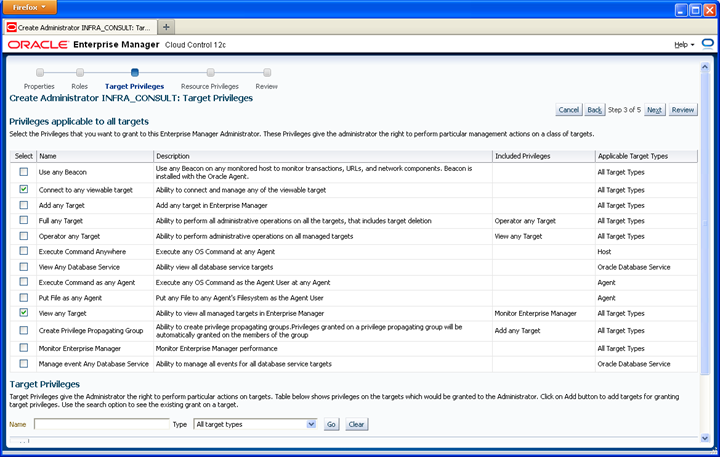Check the Add any Target privilege

click(23, 205)
